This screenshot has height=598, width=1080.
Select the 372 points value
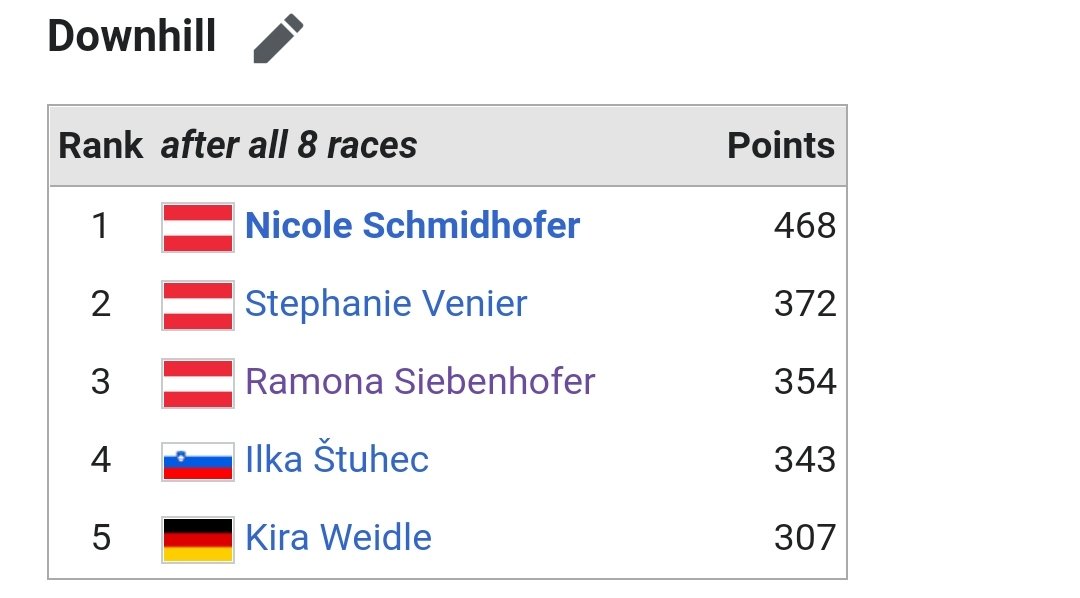pos(804,303)
